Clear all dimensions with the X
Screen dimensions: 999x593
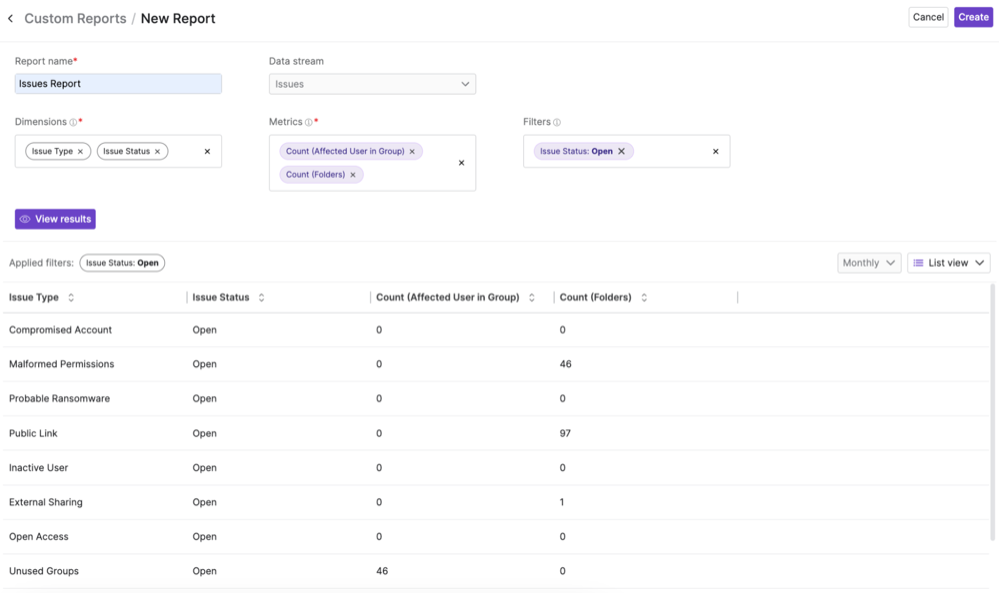tap(207, 152)
